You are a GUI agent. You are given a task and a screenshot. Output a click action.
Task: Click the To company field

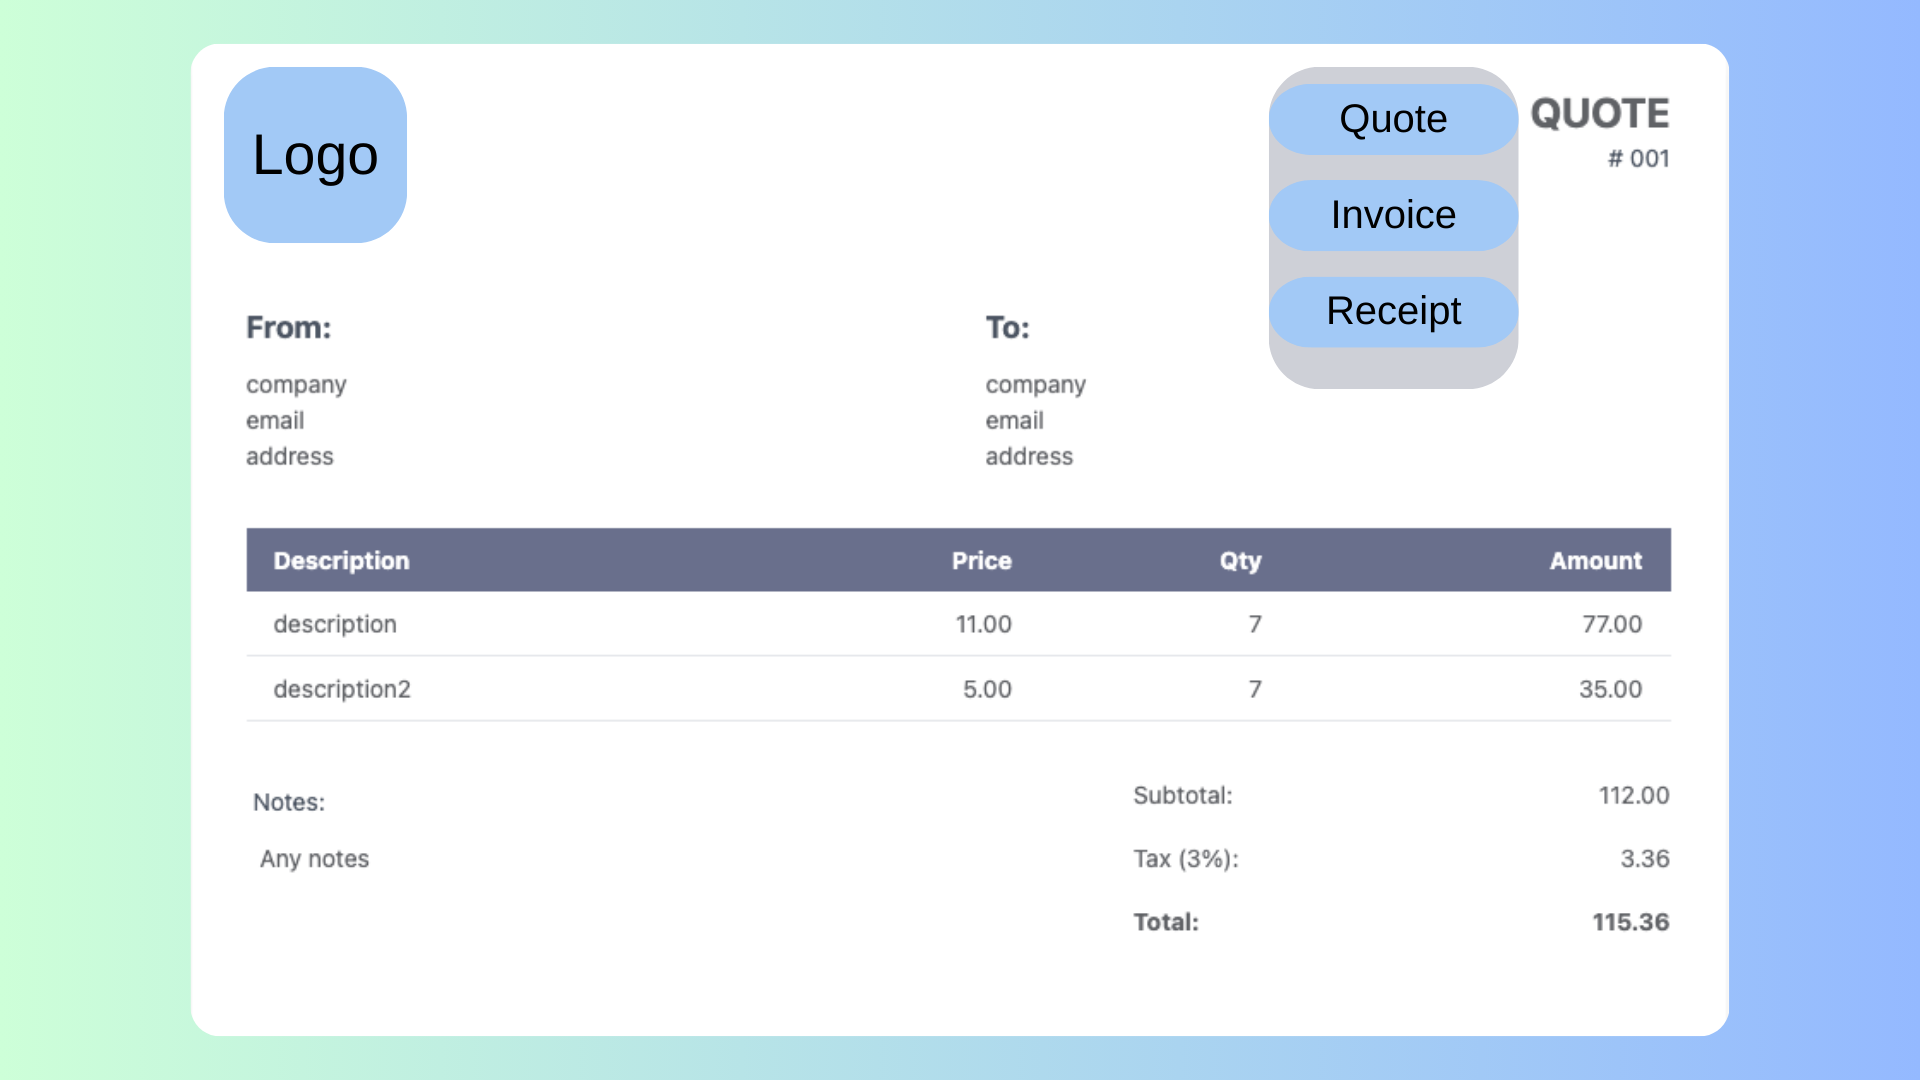[1035, 385]
